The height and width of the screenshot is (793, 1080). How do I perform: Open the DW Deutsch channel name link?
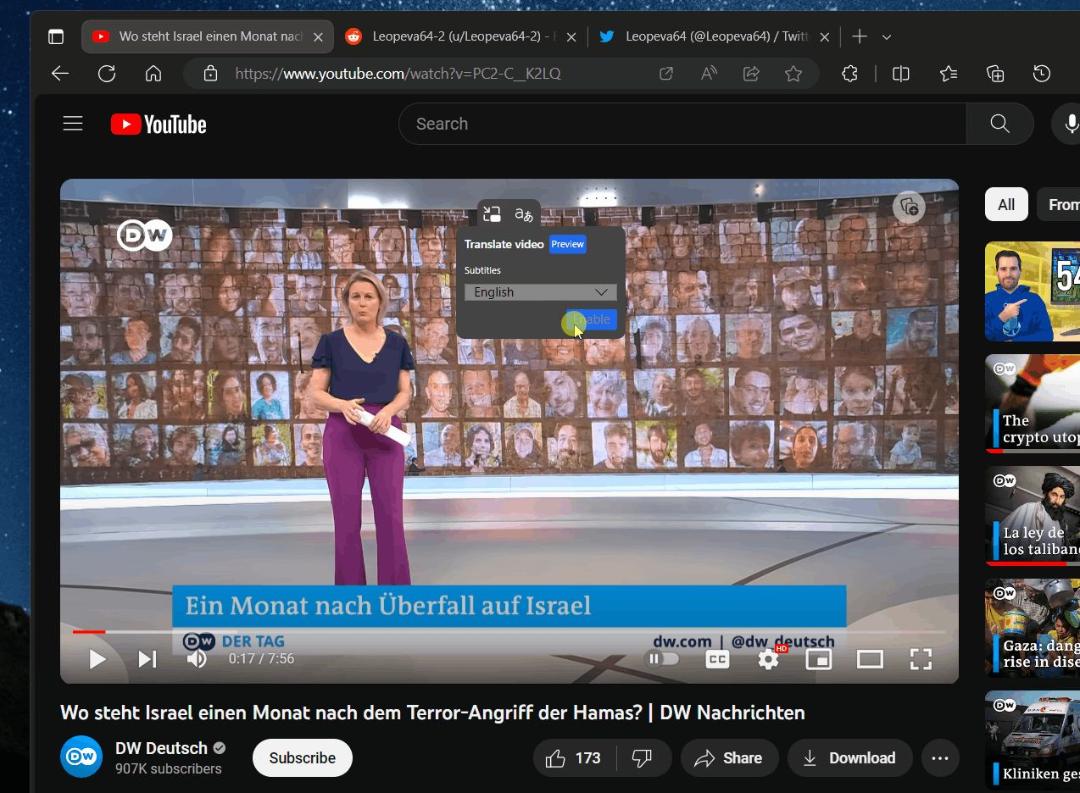click(161, 748)
